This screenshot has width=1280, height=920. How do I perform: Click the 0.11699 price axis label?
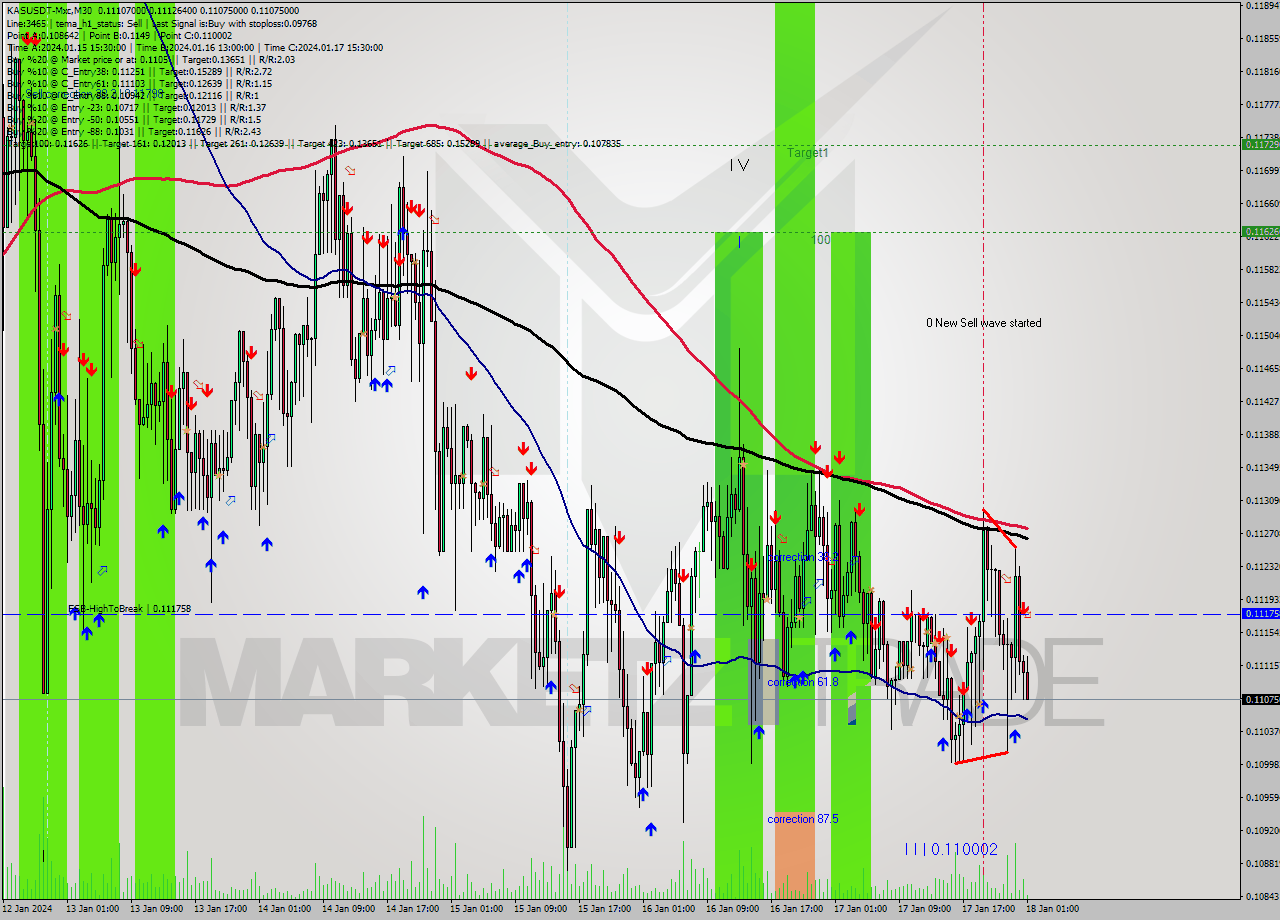click(1262, 170)
